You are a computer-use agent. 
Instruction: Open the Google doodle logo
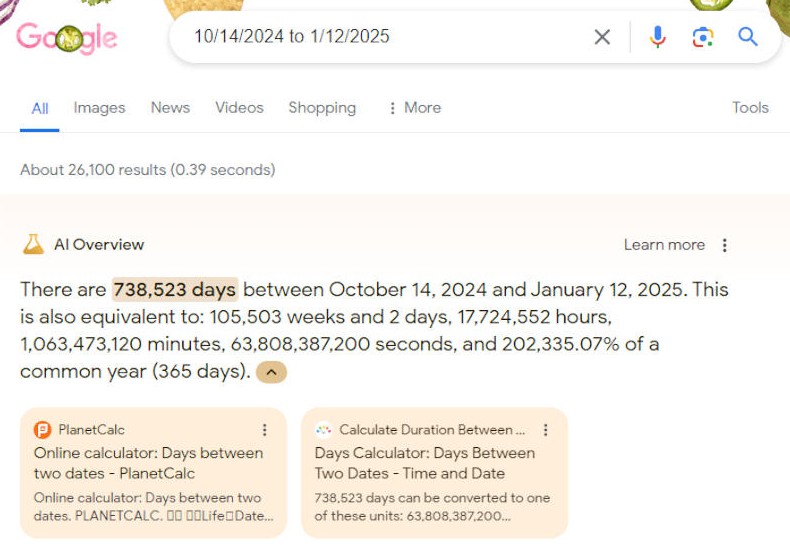pos(67,38)
